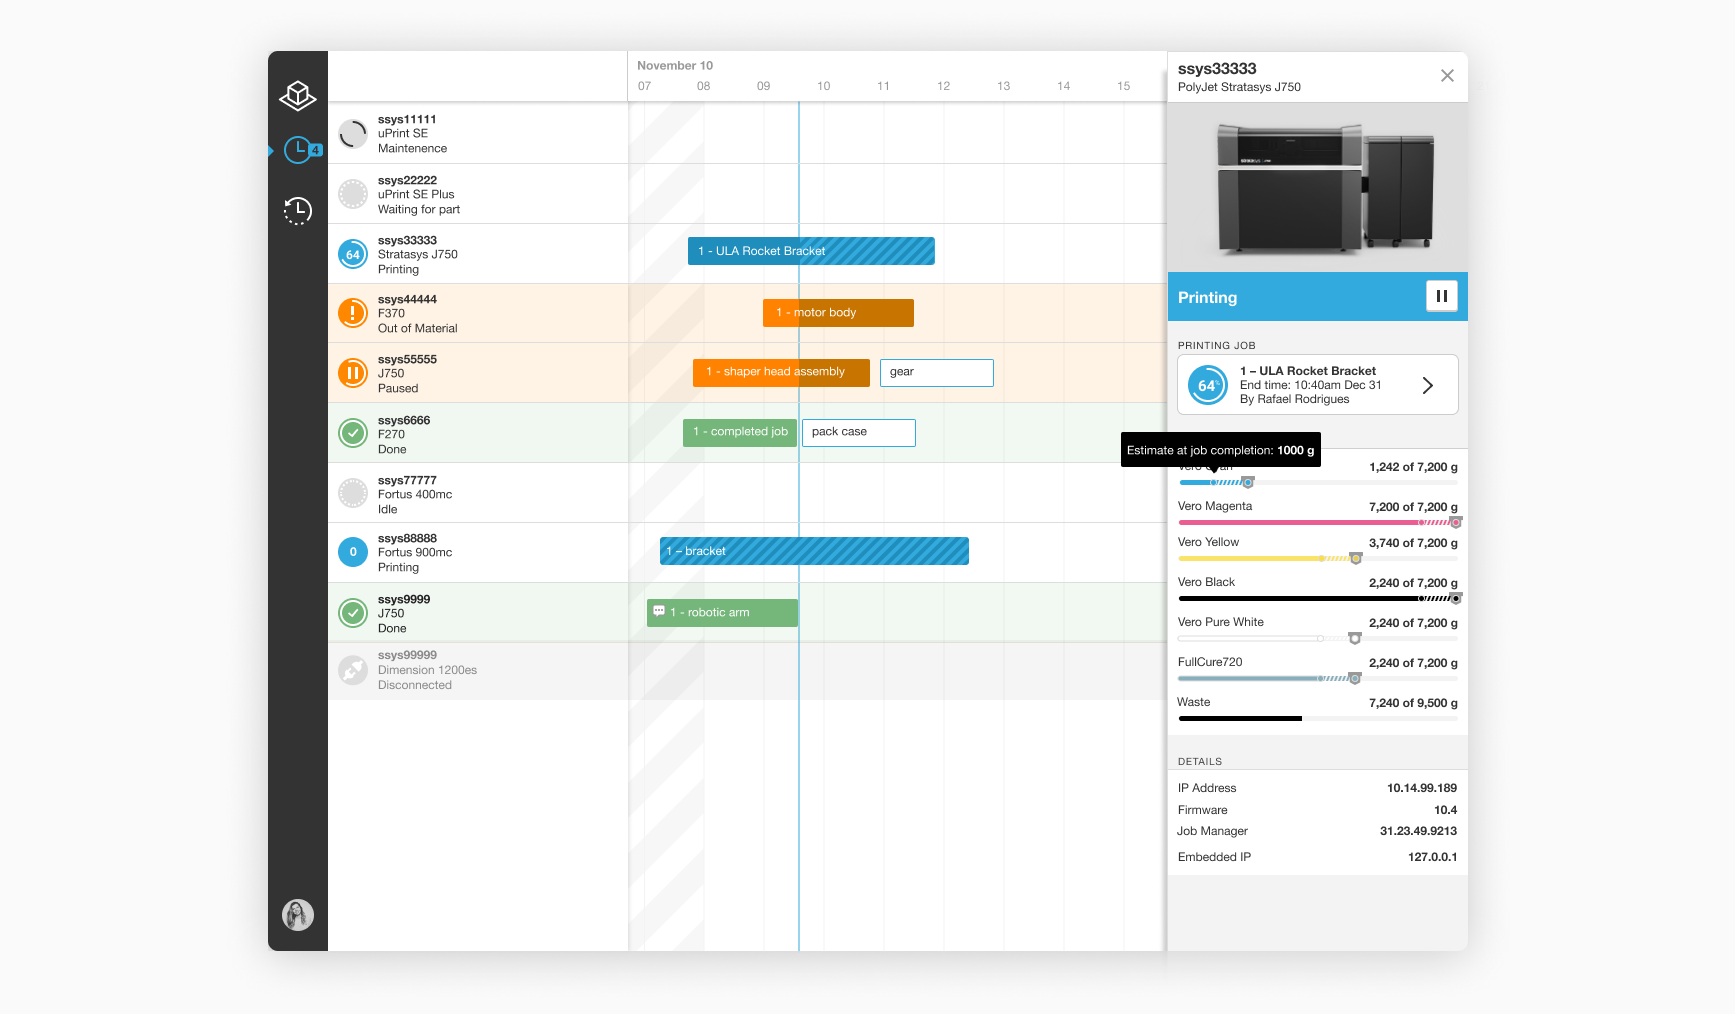
Task: Select the completed job bar
Action: (740, 433)
